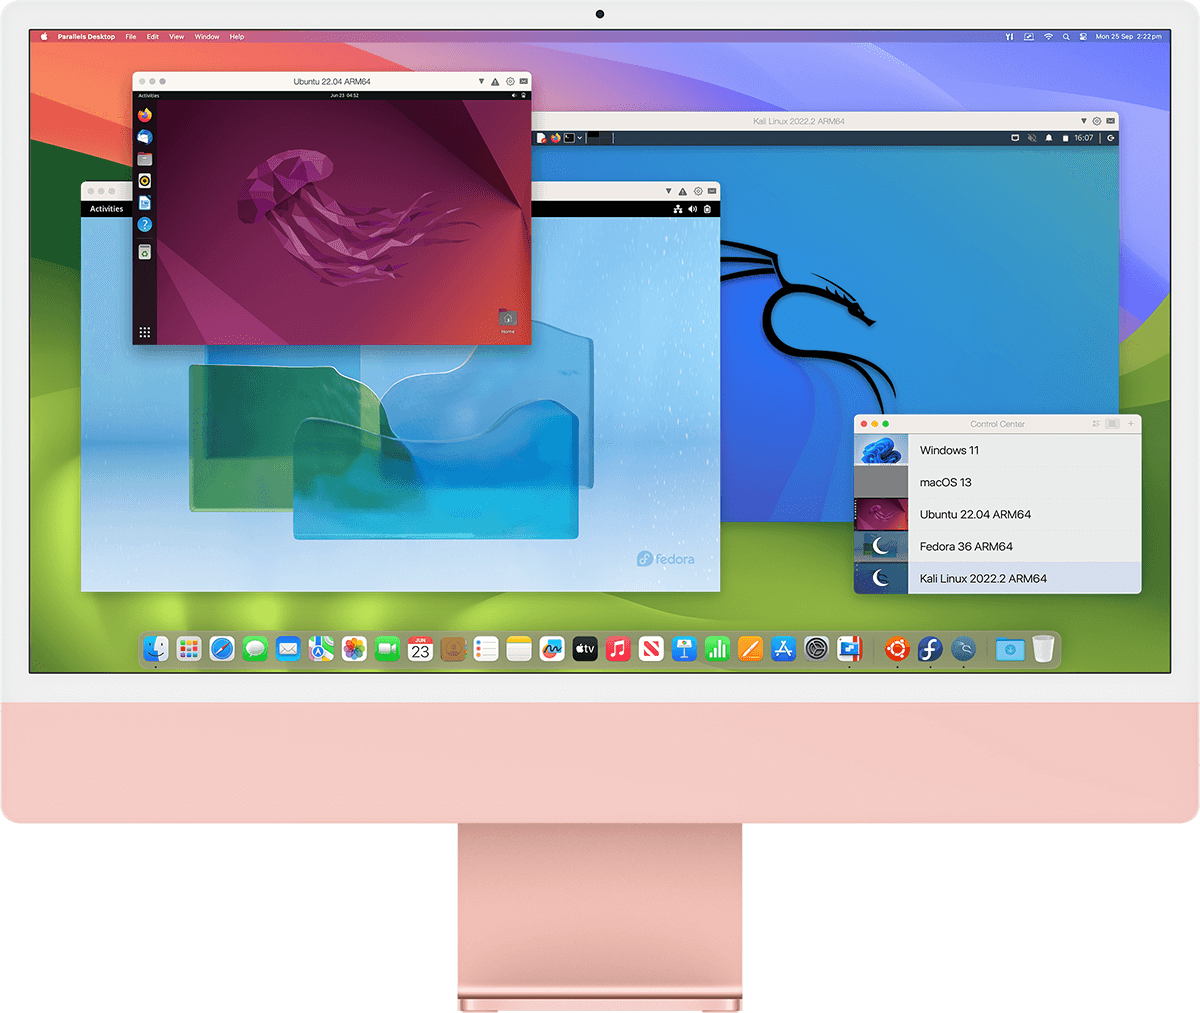Screen dimensions: 1200x1013
Task: Click the network share icon on the Fedora toolbar
Action: pyautogui.click(x=677, y=209)
